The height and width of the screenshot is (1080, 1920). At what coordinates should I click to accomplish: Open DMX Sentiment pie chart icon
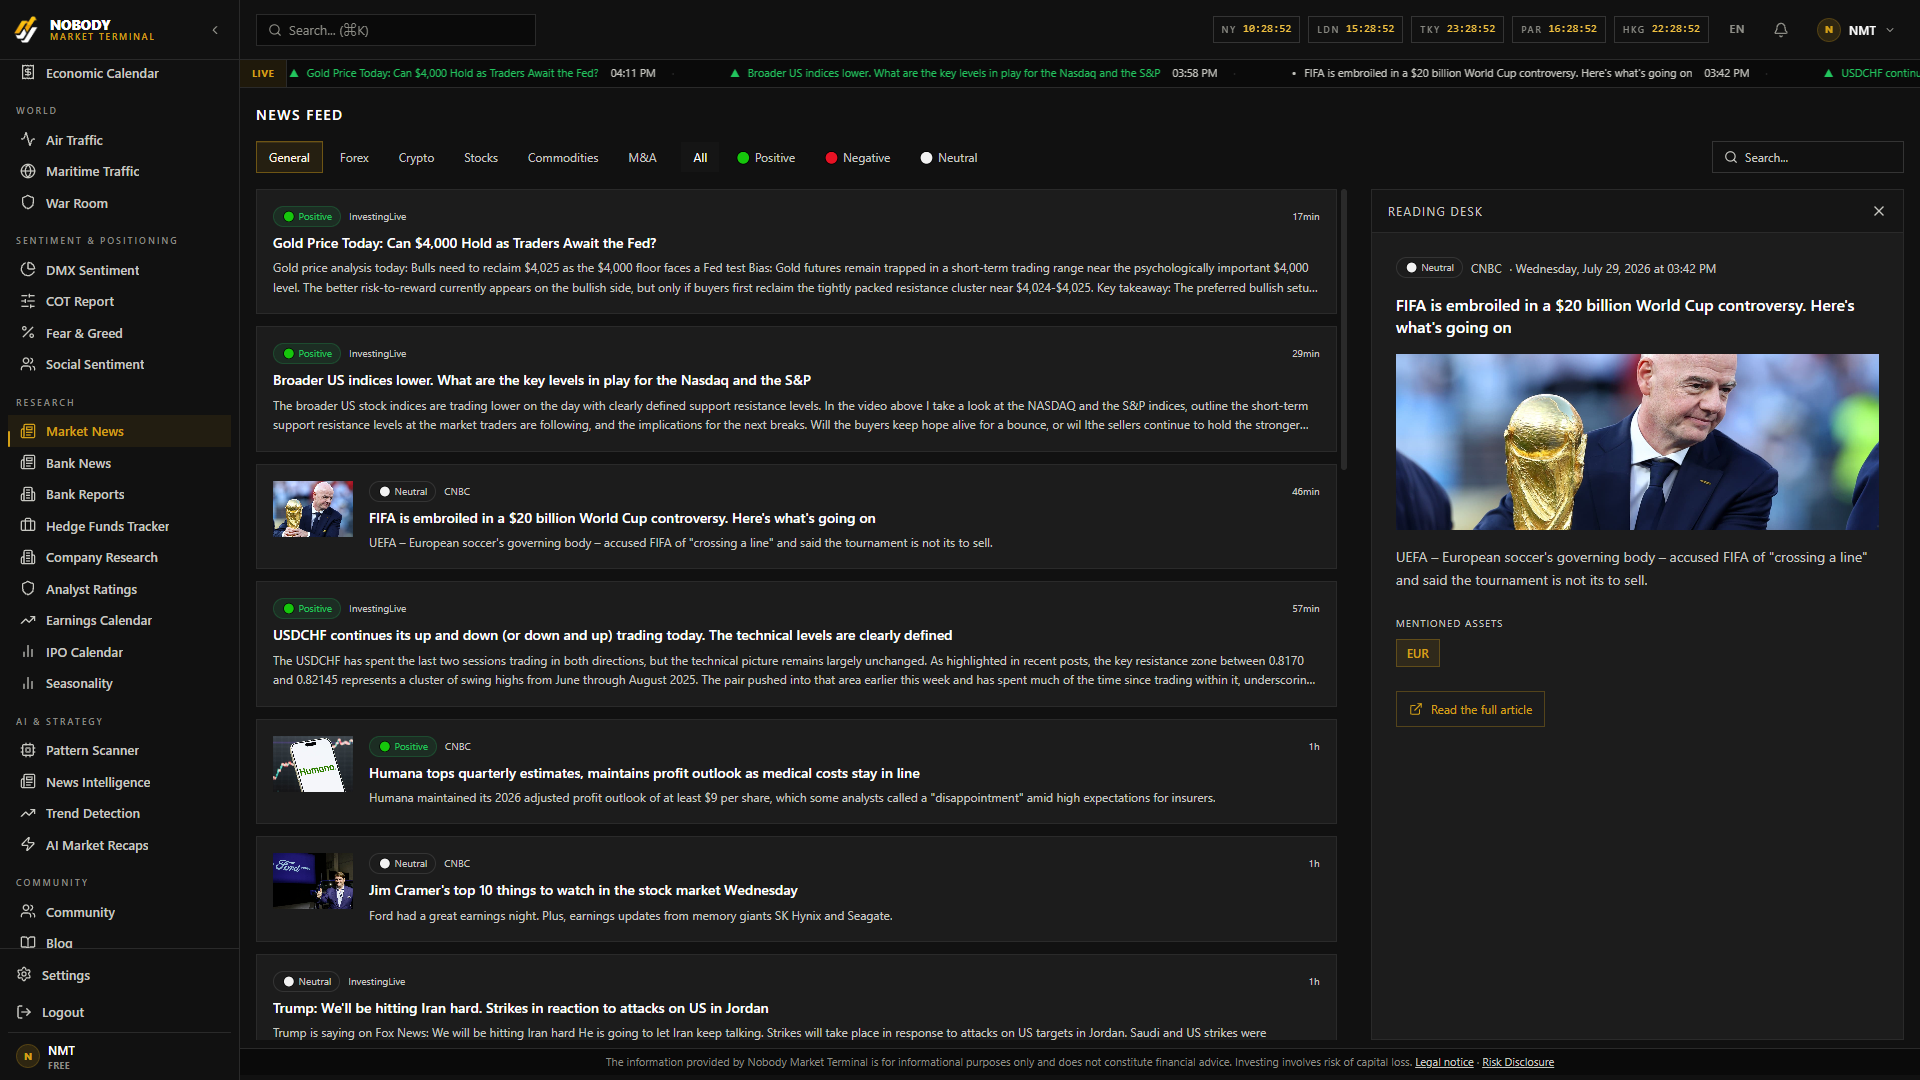click(28, 270)
